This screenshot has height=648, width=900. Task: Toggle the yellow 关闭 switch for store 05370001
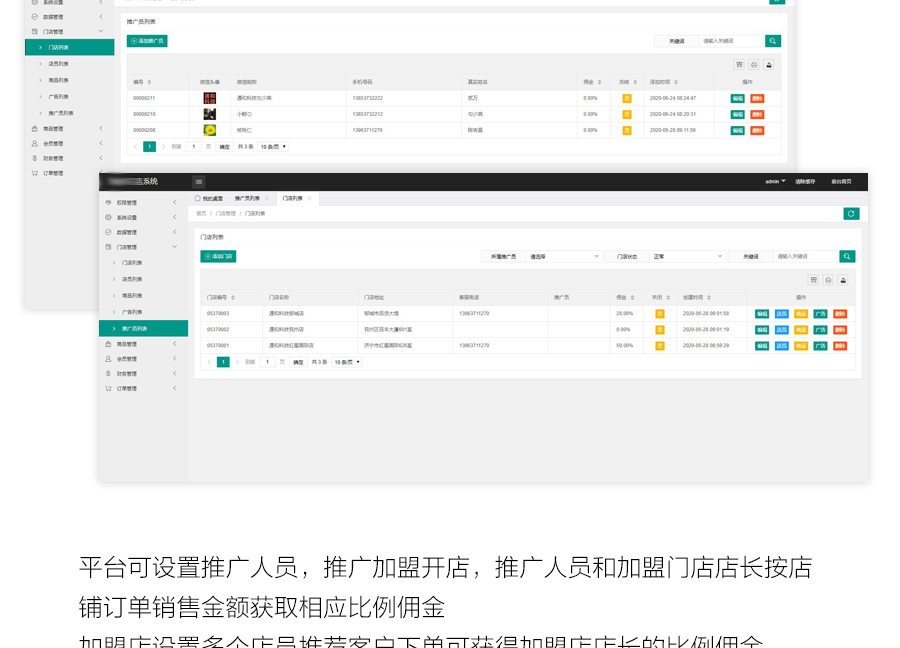[659, 346]
